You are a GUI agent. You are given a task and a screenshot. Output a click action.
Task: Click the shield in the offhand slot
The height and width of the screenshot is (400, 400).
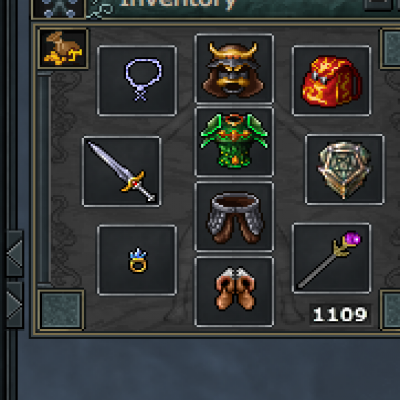pos(345,169)
